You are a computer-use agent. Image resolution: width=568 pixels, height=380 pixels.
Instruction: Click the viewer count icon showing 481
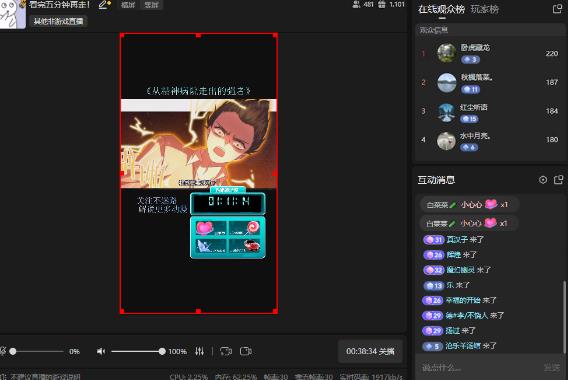pyautogui.click(x=356, y=4)
